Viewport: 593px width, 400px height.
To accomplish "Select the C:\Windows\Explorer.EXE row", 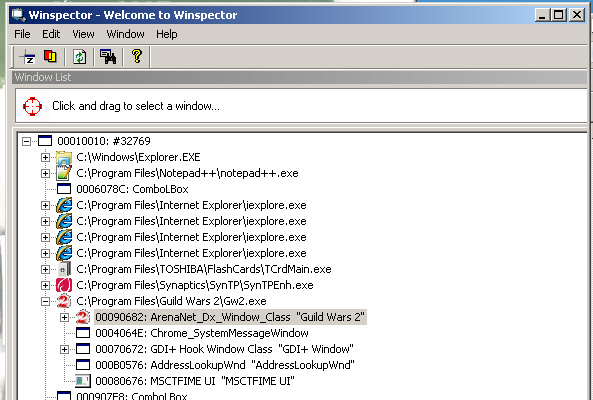I will pyautogui.click(x=138, y=157).
